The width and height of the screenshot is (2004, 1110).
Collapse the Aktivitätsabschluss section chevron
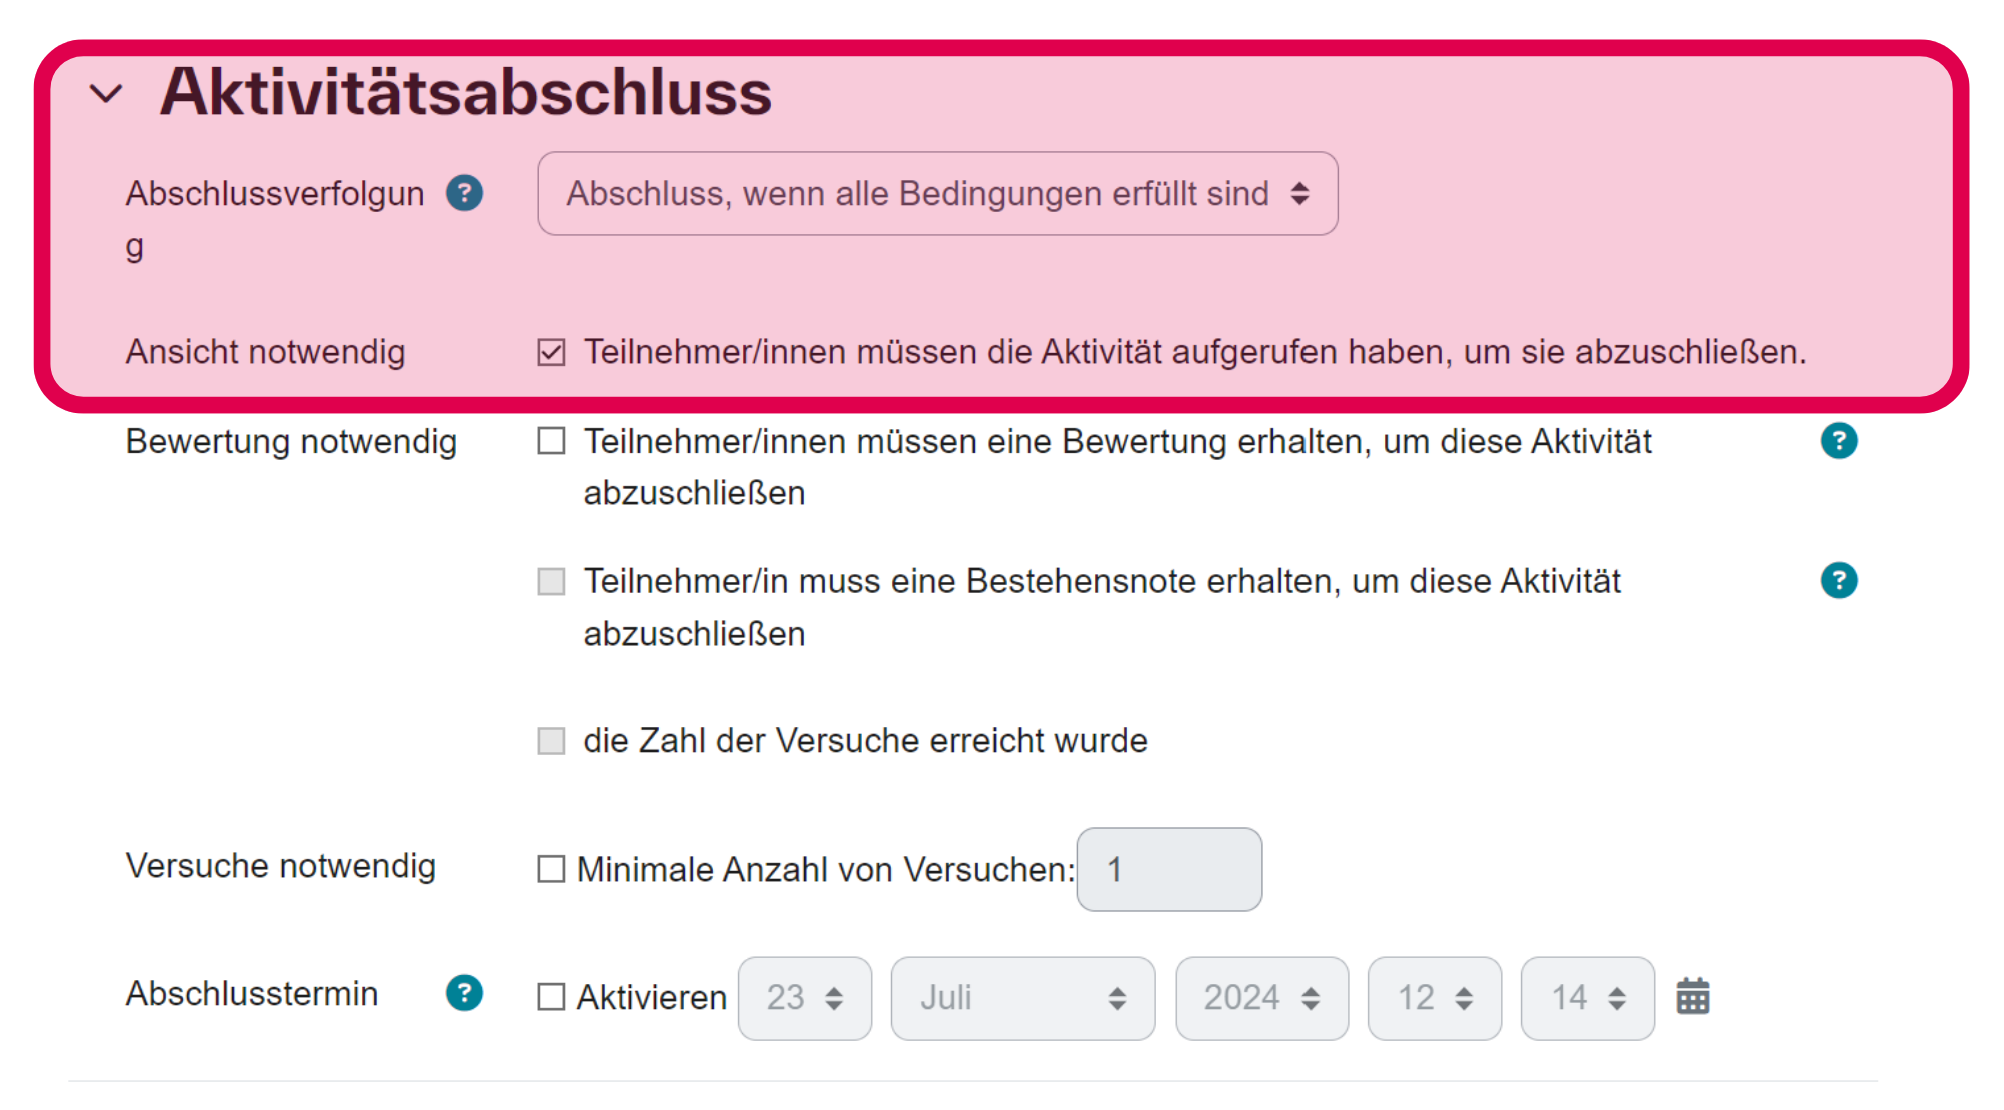(106, 94)
